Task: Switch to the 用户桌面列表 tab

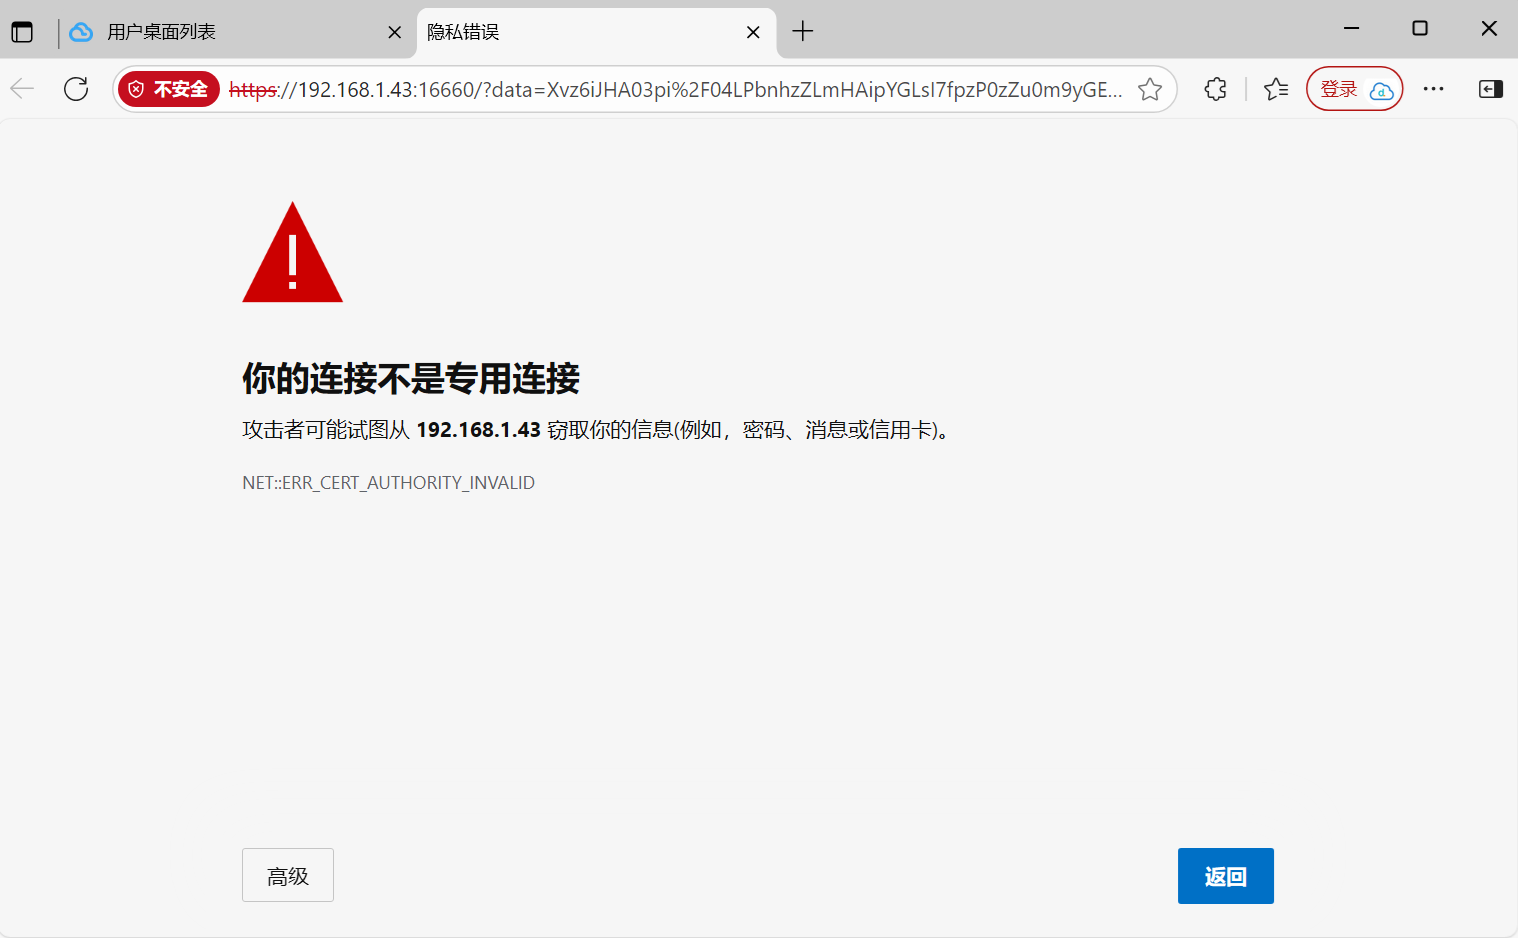Action: (200, 31)
